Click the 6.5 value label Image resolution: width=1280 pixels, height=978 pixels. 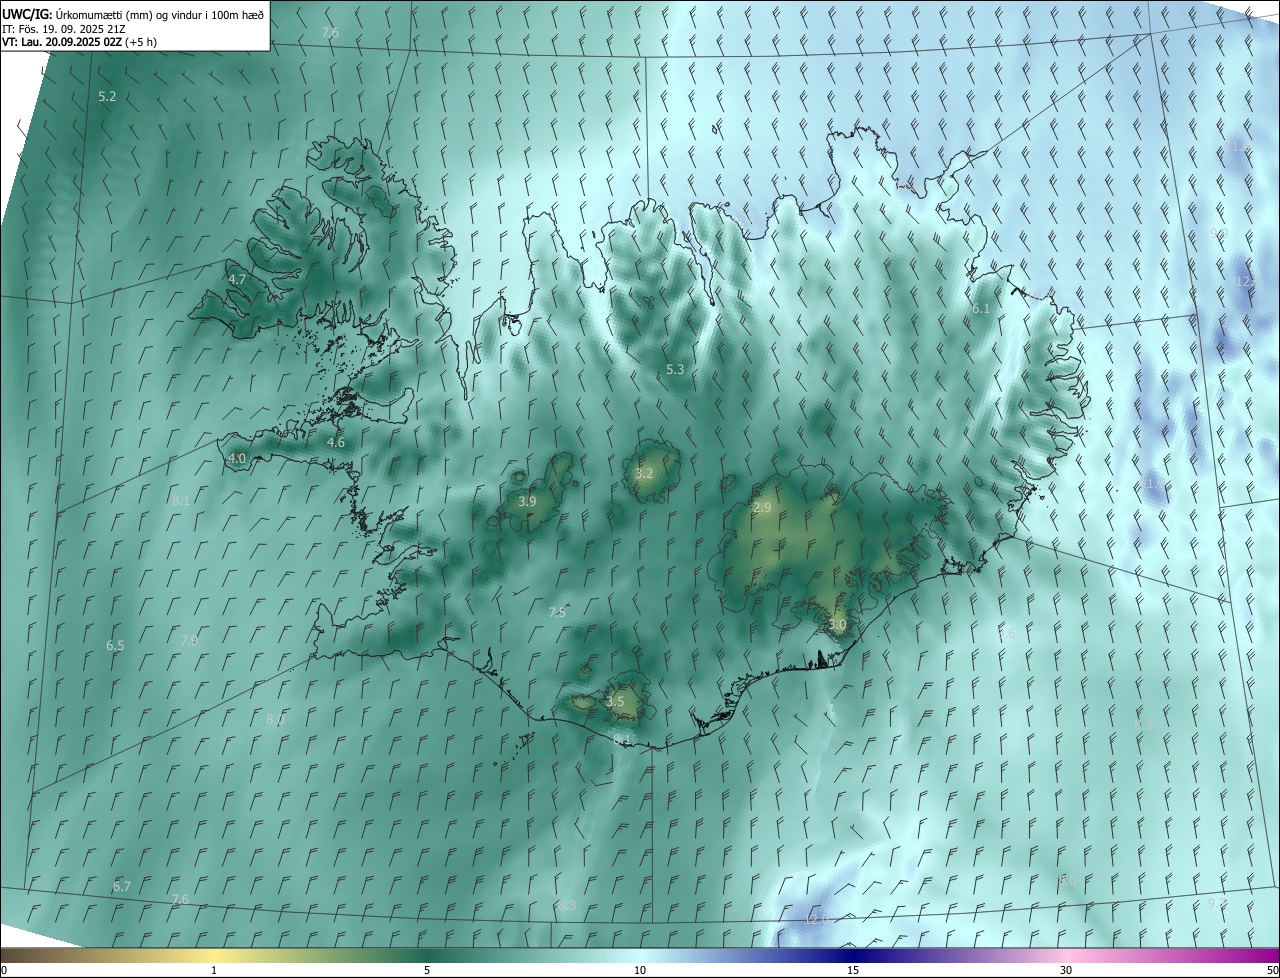(x=115, y=646)
